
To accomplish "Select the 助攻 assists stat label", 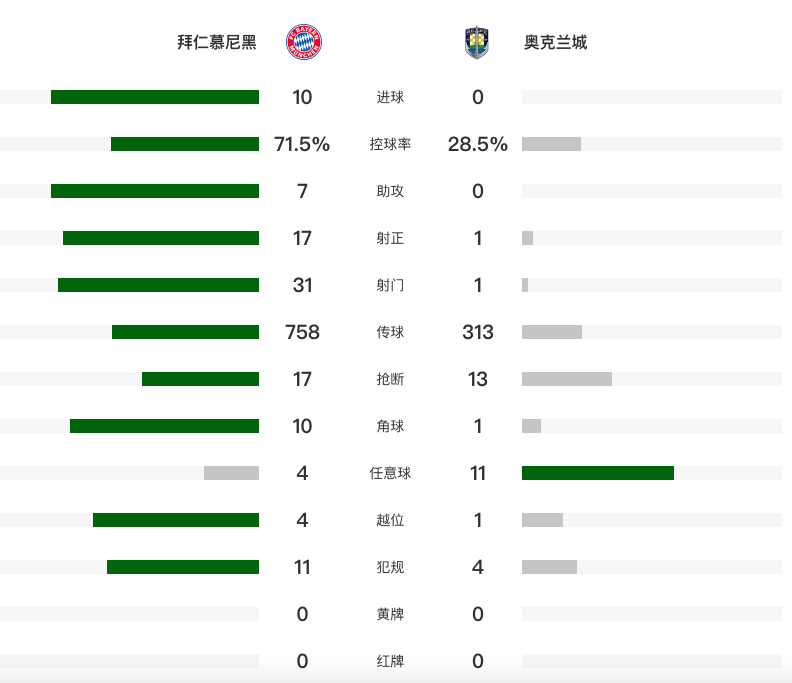I will pos(390,191).
